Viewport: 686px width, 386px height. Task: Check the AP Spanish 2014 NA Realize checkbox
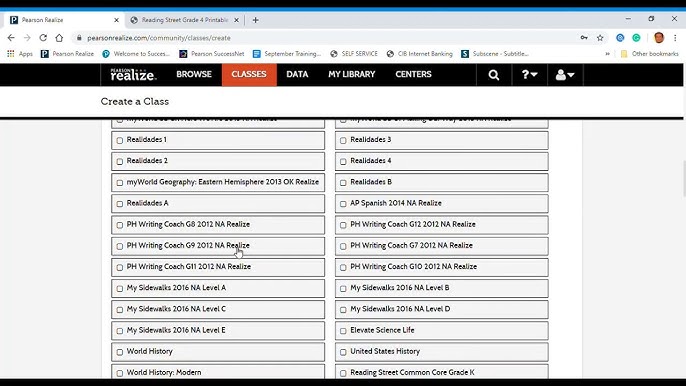tap(343, 204)
